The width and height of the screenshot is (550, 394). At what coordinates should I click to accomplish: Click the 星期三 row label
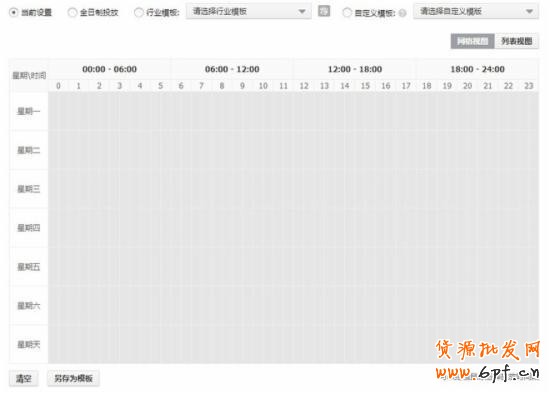(x=29, y=189)
